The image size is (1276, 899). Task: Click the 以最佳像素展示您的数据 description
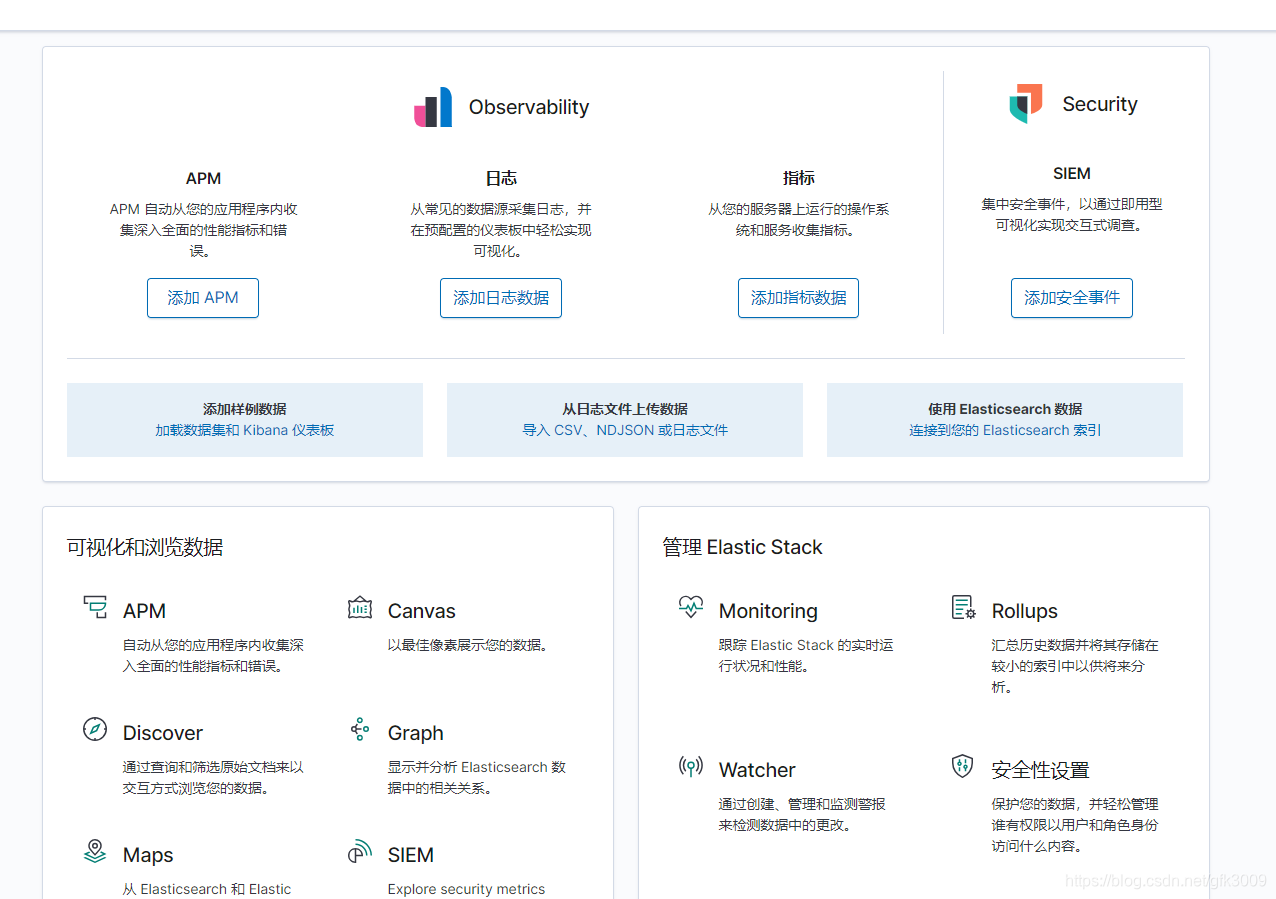(468, 645)
